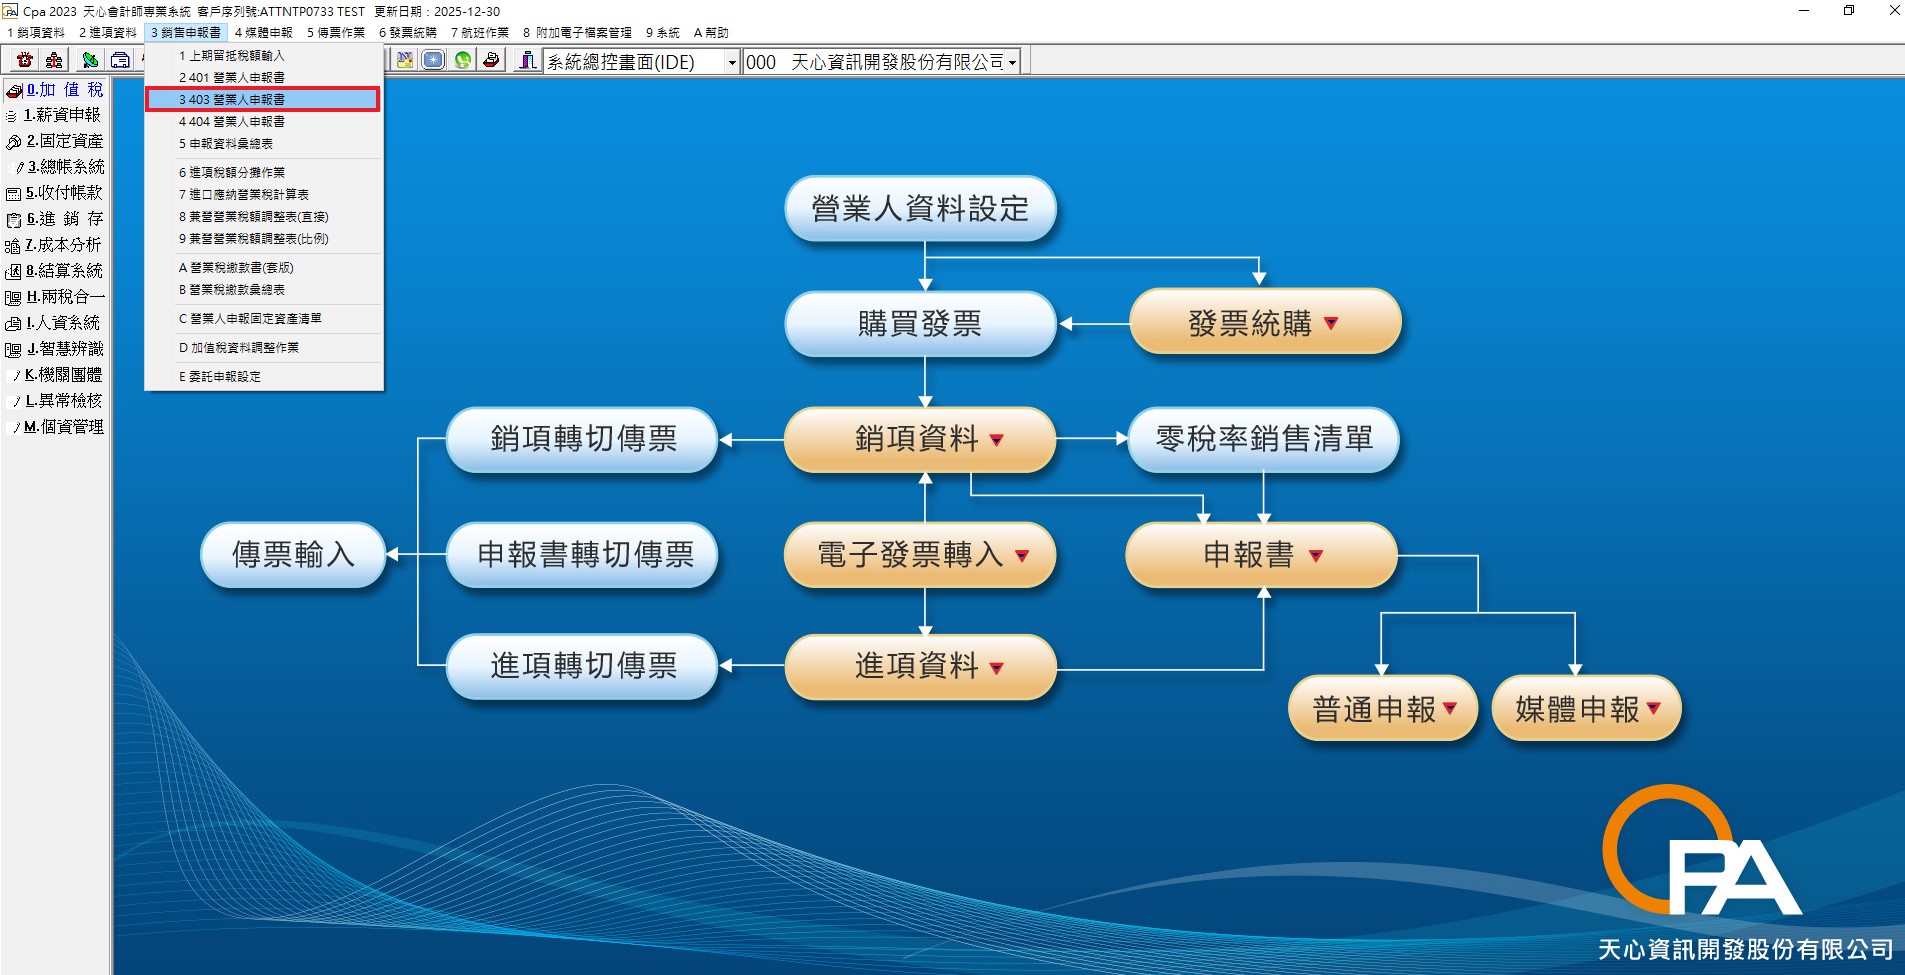Click the 營業人資料設定 flowchart button
Screen dimensions: 1905x975
920,209
